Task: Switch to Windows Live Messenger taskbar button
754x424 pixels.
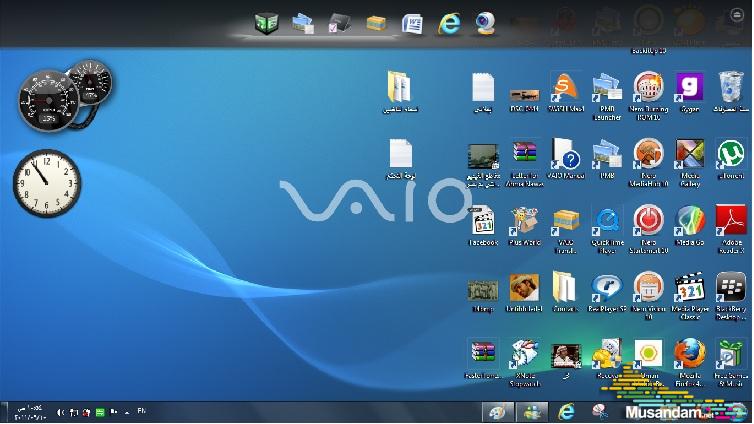Action: (532, 412)
